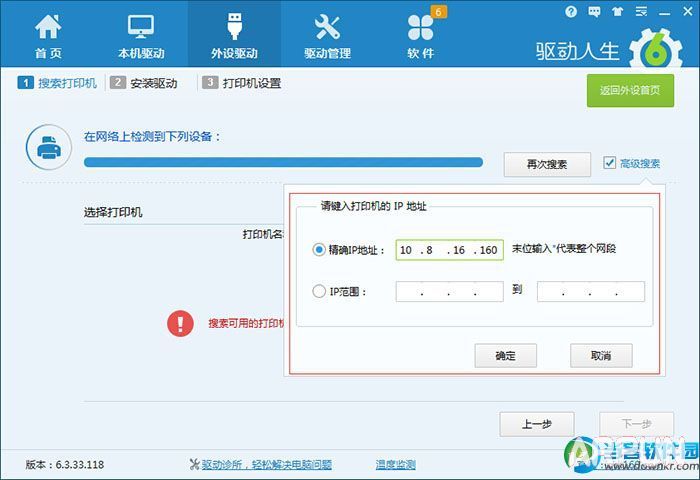Click the 上一步 button
The width and height of the screenshot is (700, 480).
pyautogui.click(x=537, y=424)
